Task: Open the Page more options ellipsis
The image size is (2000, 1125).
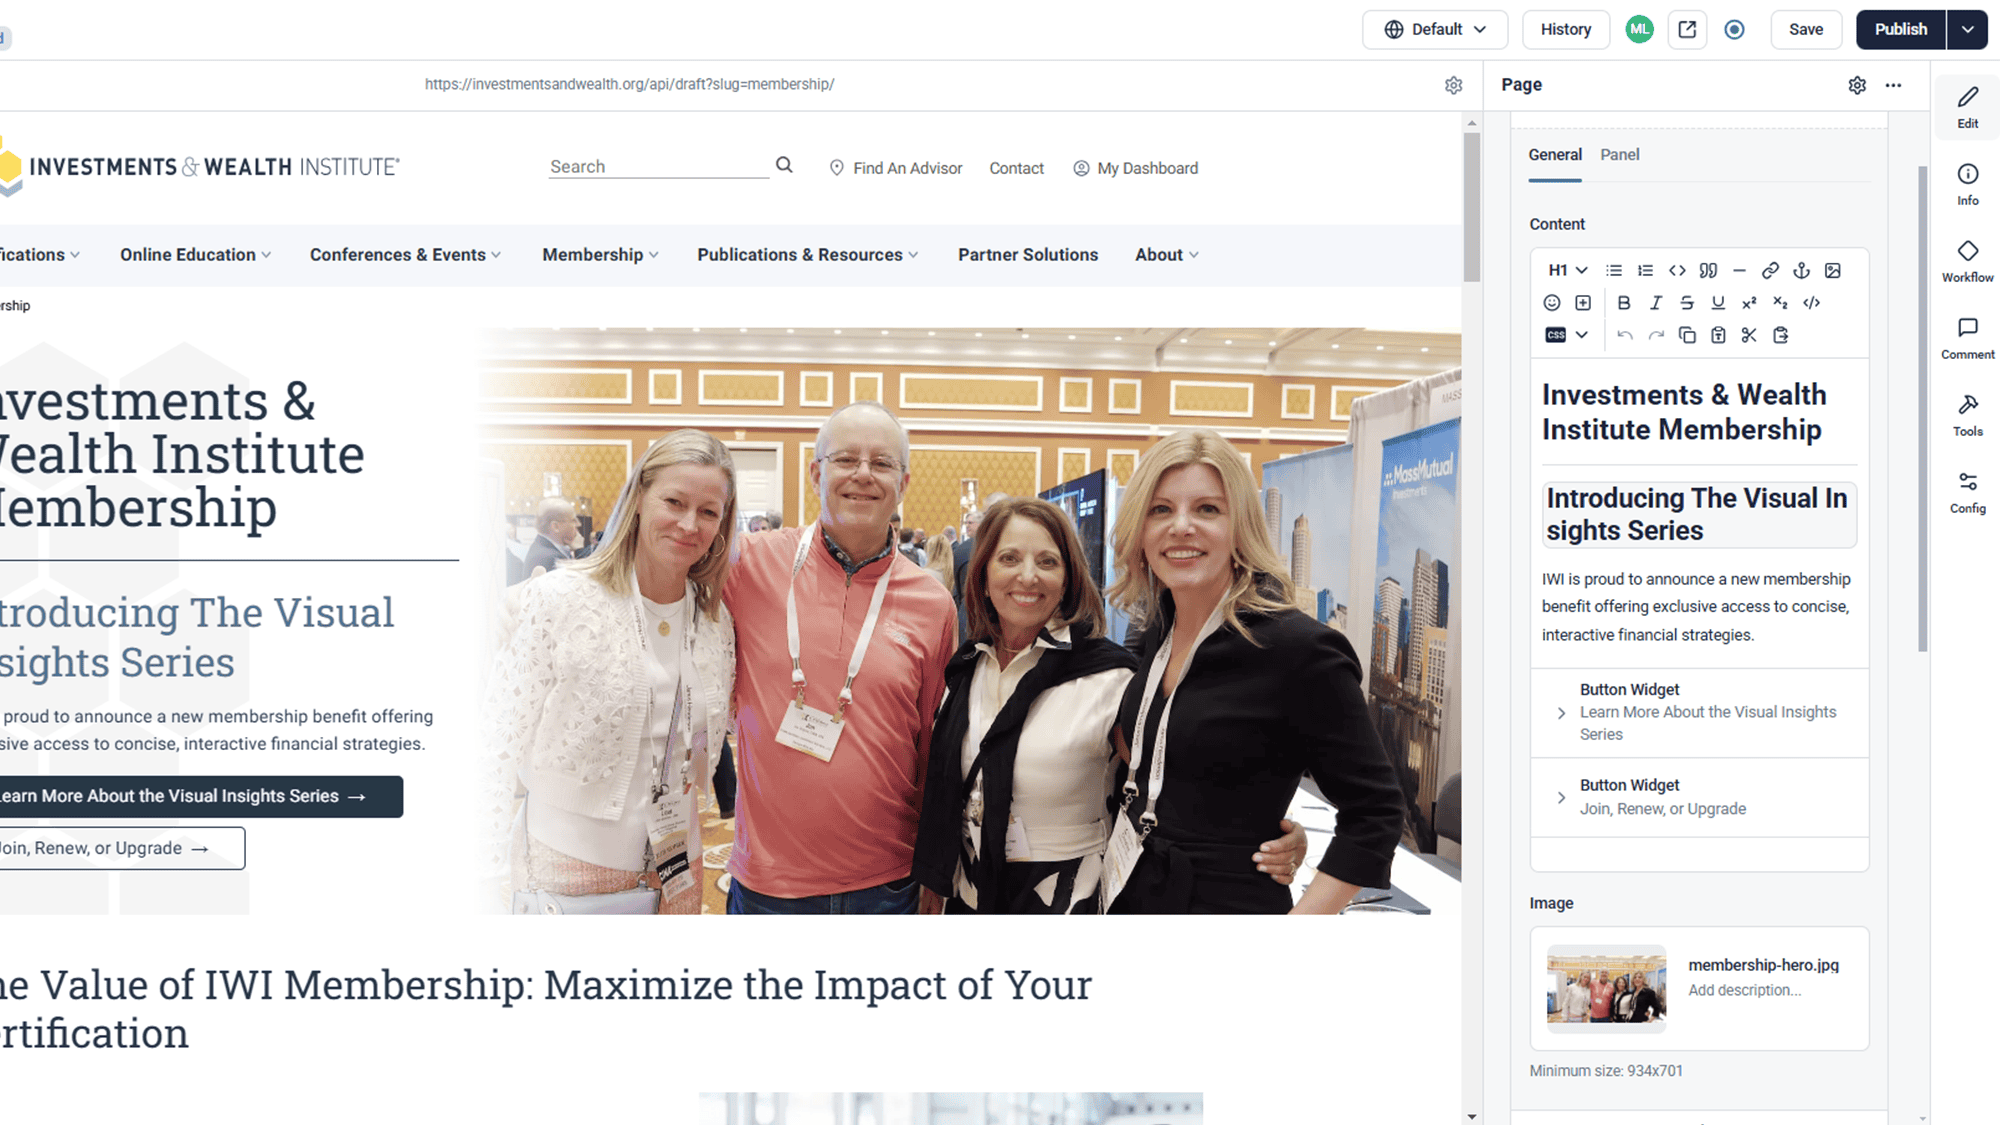Action: (1893, 85)
